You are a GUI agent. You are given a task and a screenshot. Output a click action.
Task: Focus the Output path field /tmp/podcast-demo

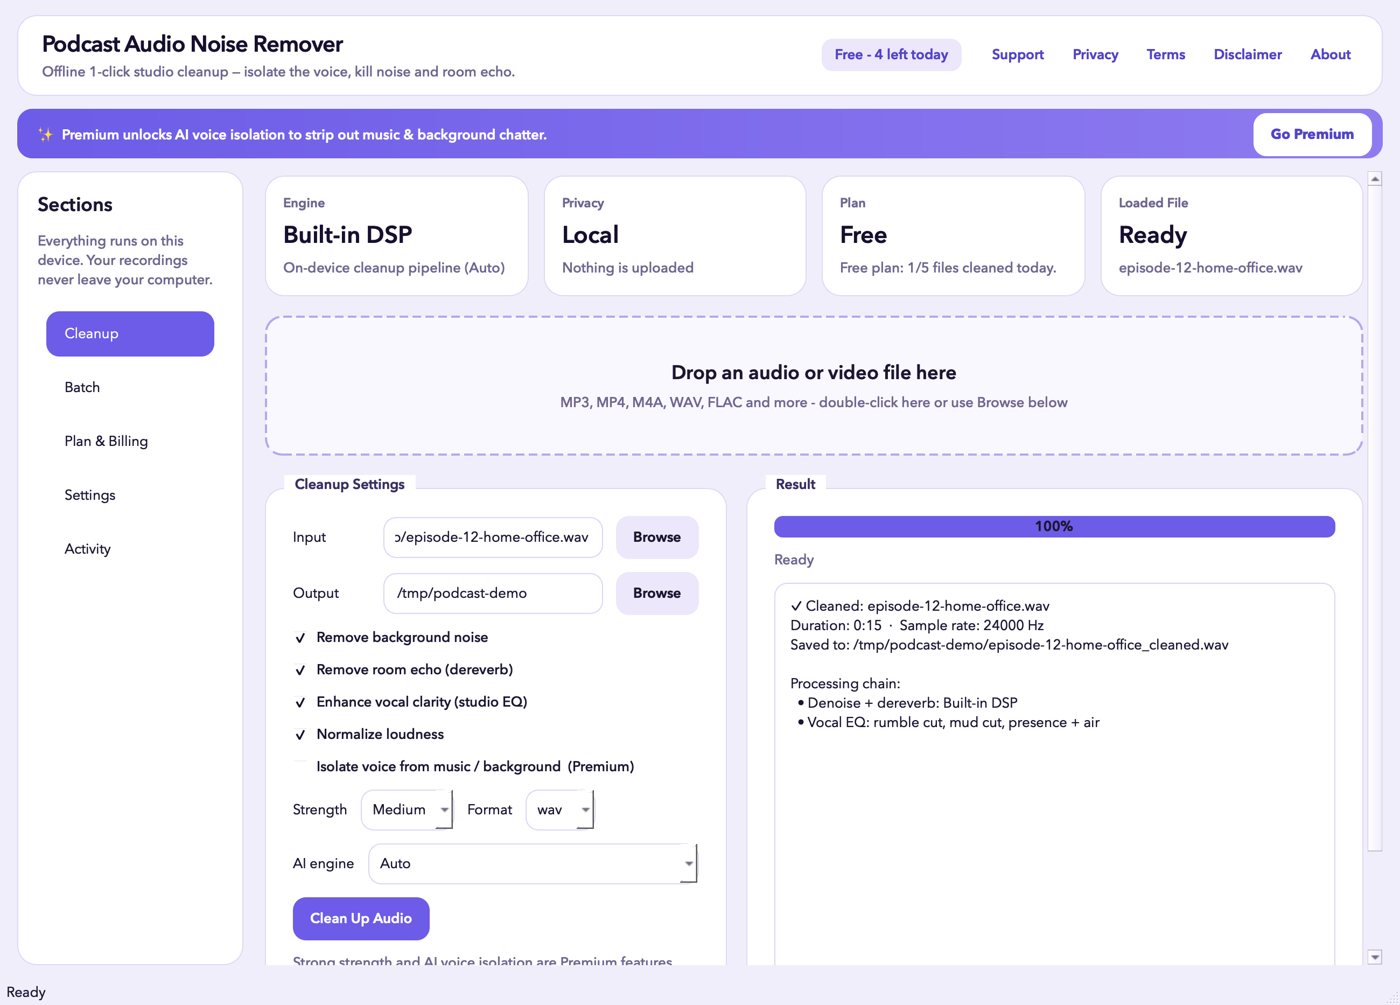point(493,593)
